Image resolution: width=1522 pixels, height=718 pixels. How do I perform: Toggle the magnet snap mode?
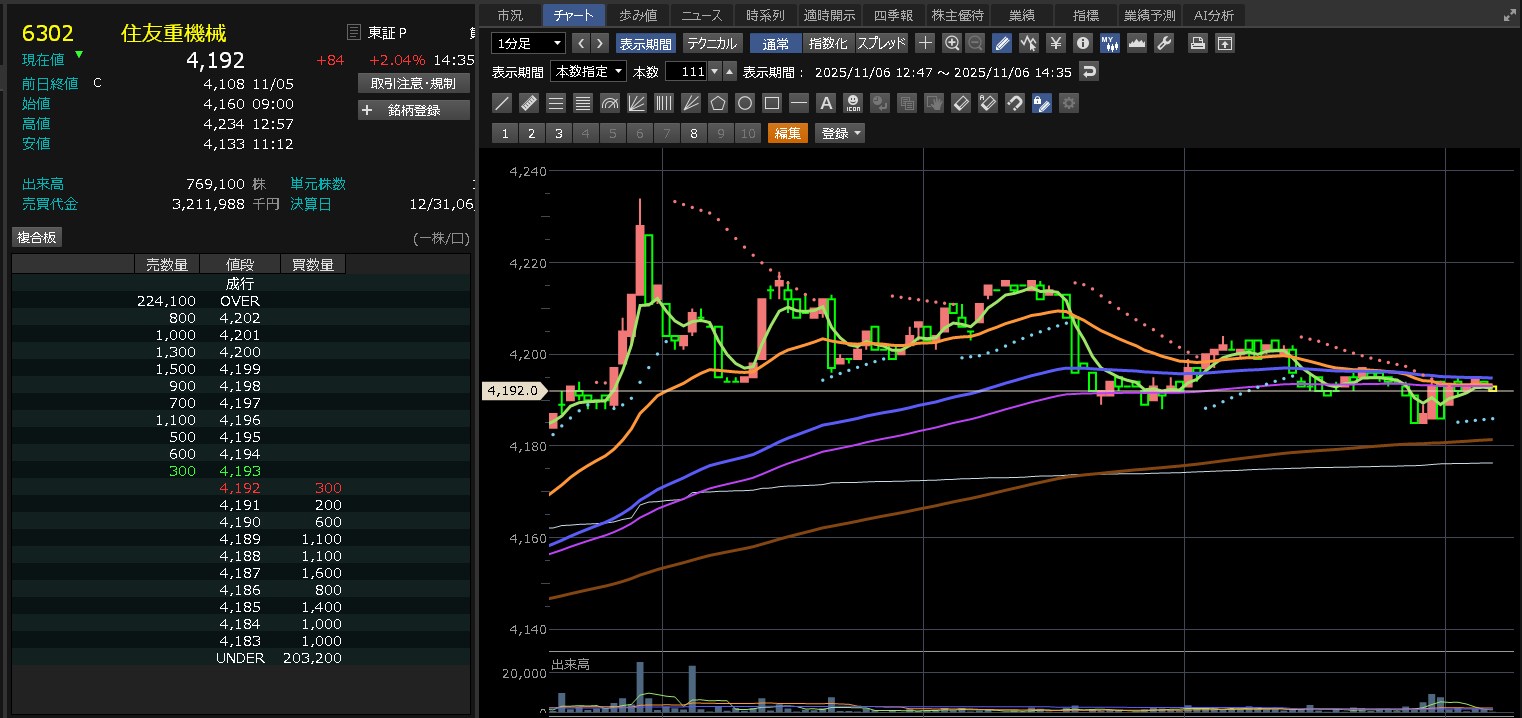point(1015,103)
